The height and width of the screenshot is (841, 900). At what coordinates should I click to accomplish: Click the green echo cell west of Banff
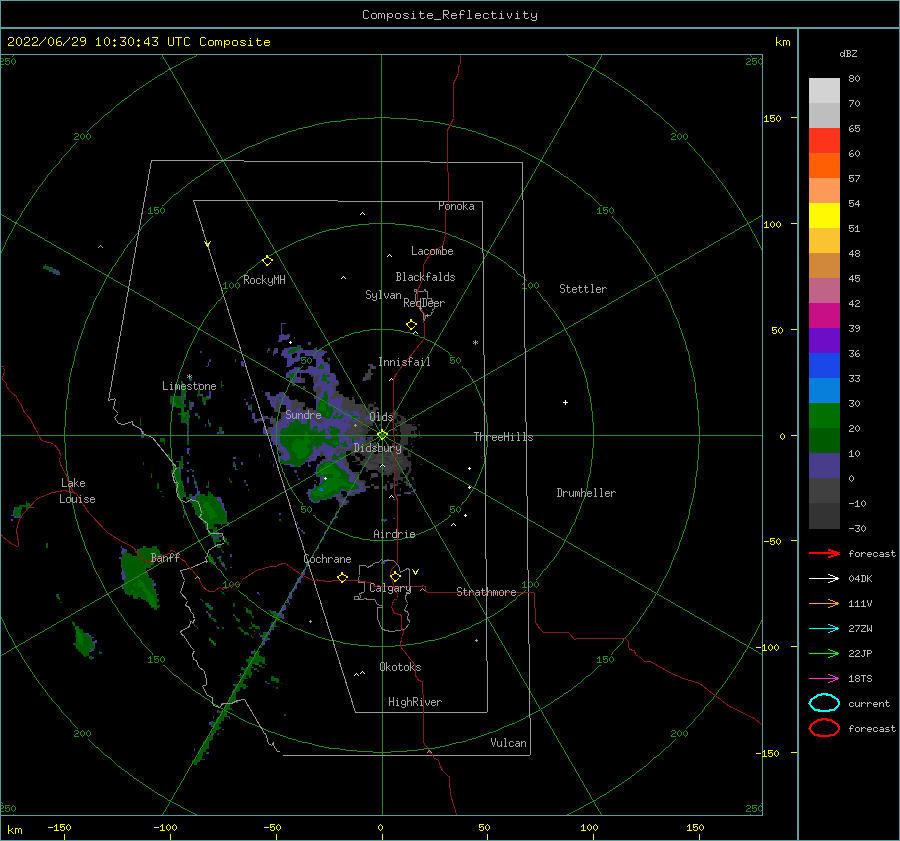click(139, 576)
